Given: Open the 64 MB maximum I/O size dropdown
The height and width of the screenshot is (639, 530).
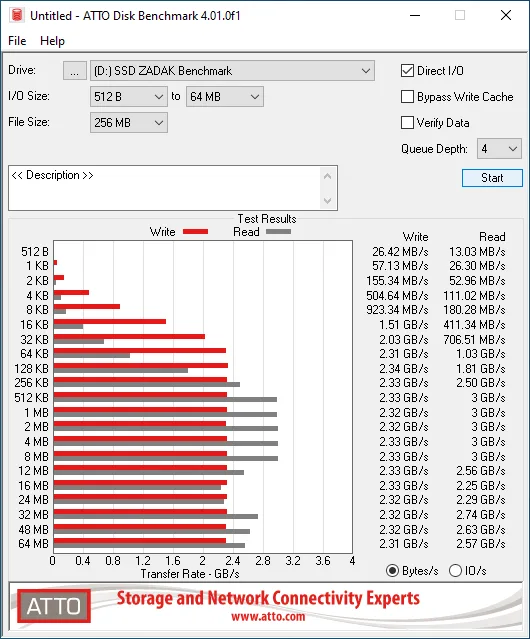Looking at the screenshot, I should click(225, 97).
